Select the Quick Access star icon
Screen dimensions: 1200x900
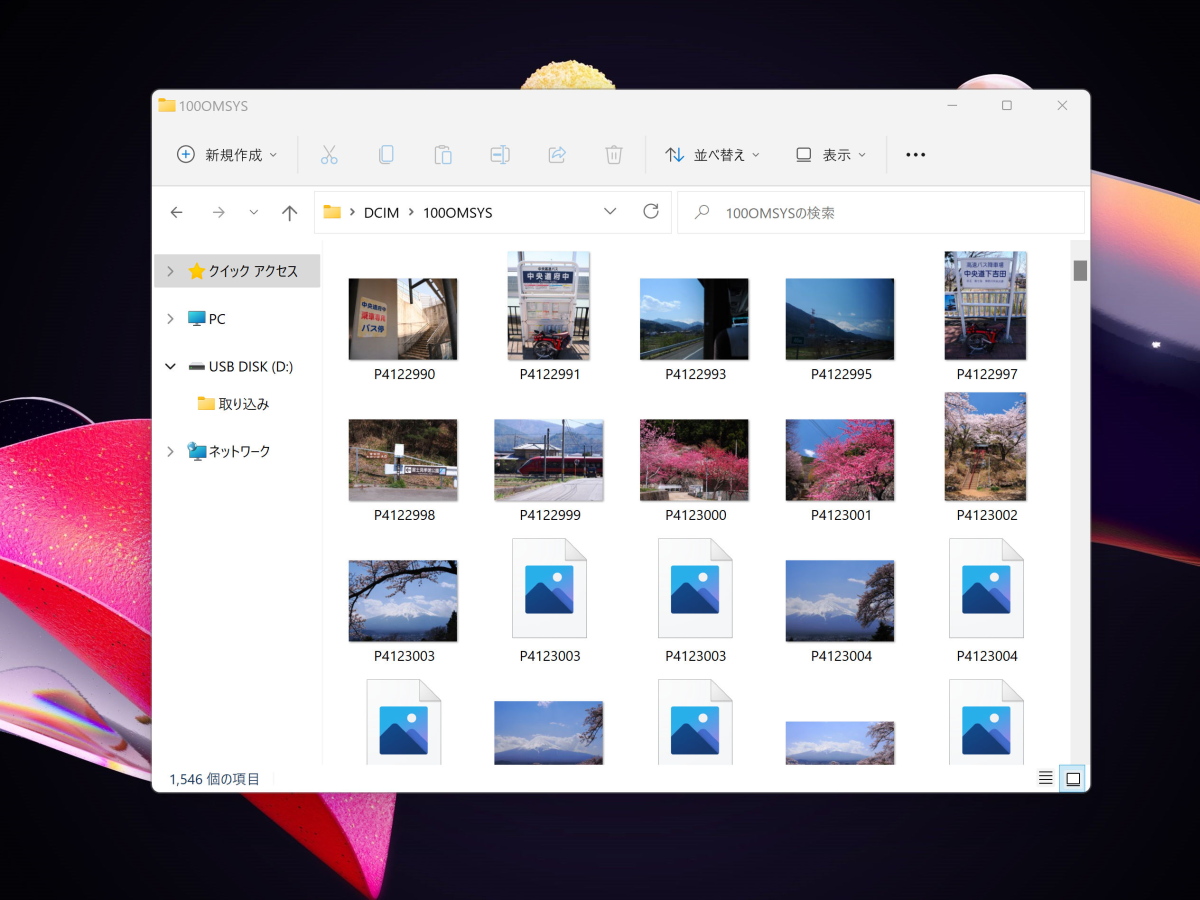(x=196, y=271)
